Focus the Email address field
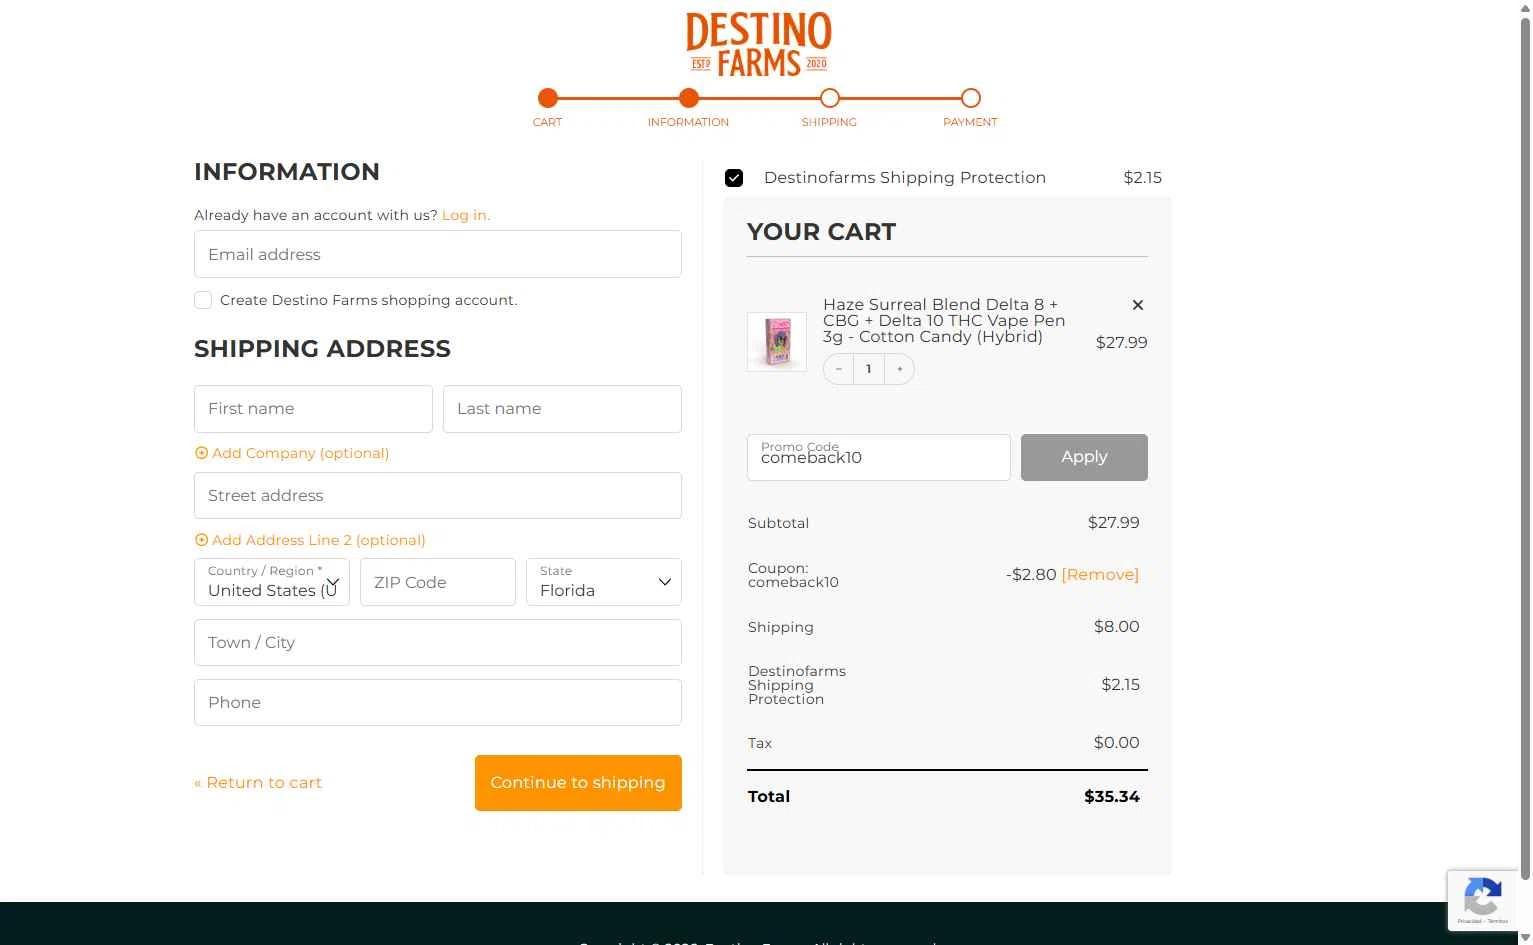1533x945 pixels. coord(438,254)
